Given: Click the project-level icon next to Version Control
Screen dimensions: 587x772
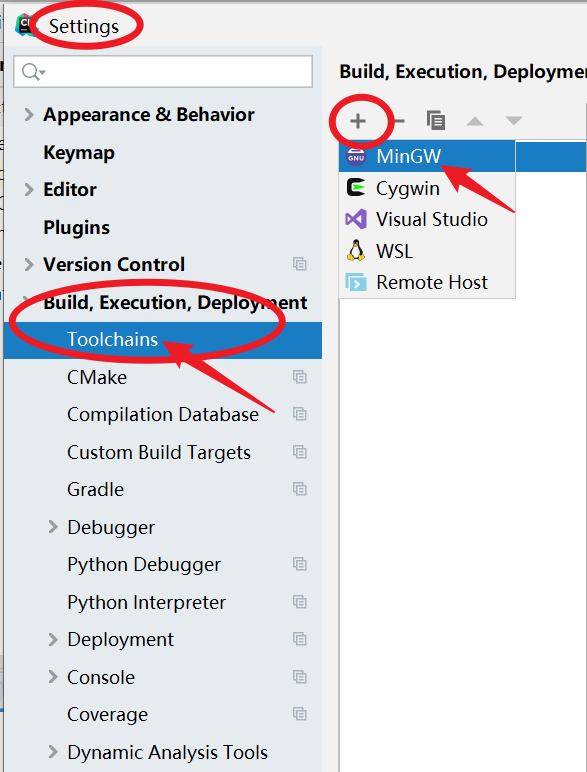Looking at the screenshot, I should tap(299, 264).
